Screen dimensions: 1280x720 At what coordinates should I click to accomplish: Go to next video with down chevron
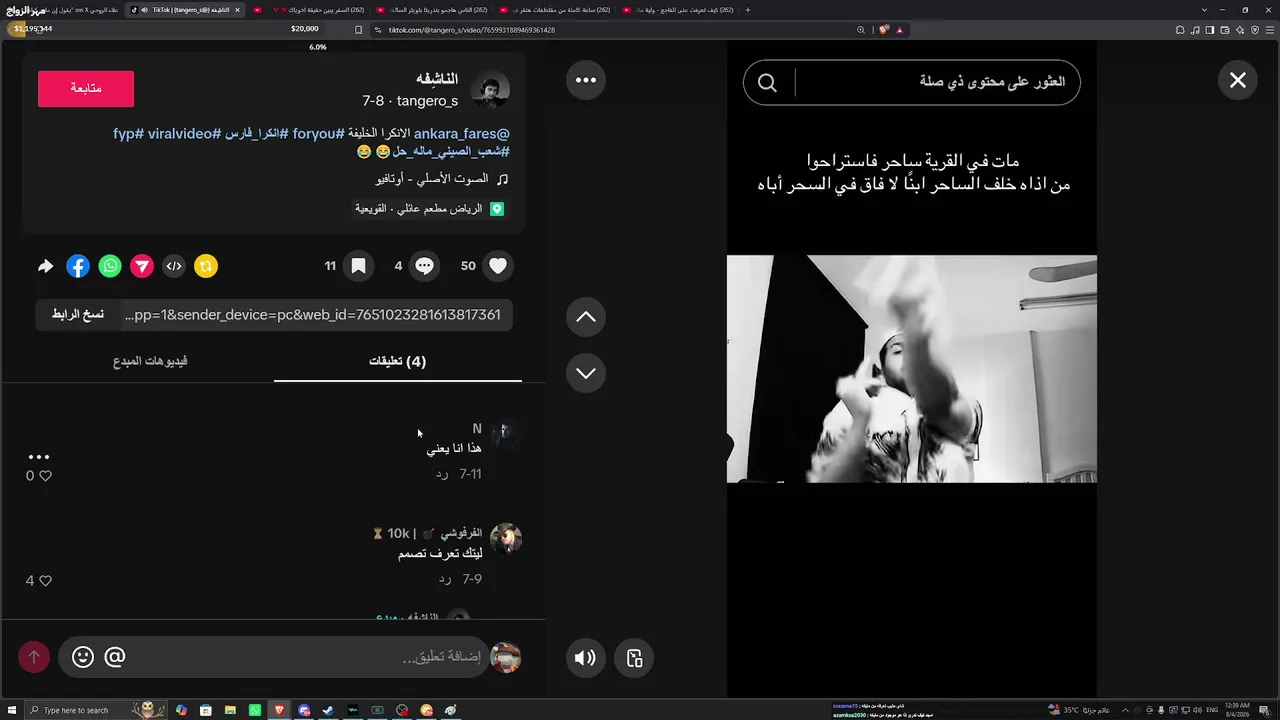coord(586,373)
